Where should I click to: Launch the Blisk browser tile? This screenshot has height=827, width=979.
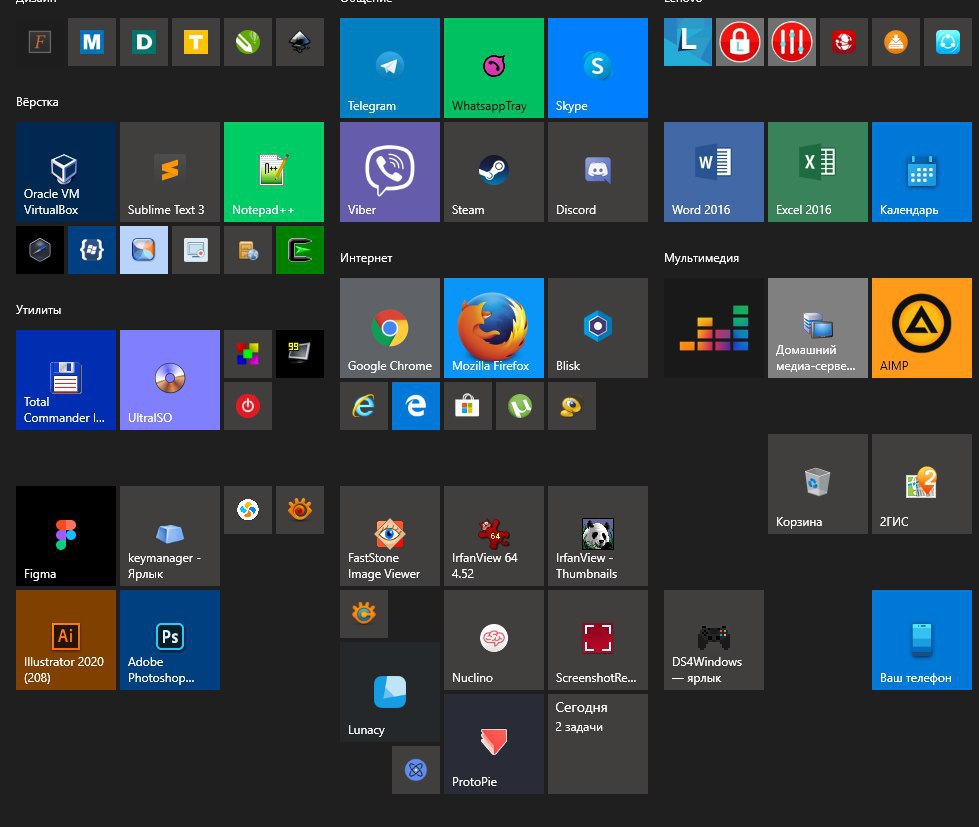(598, 328)
